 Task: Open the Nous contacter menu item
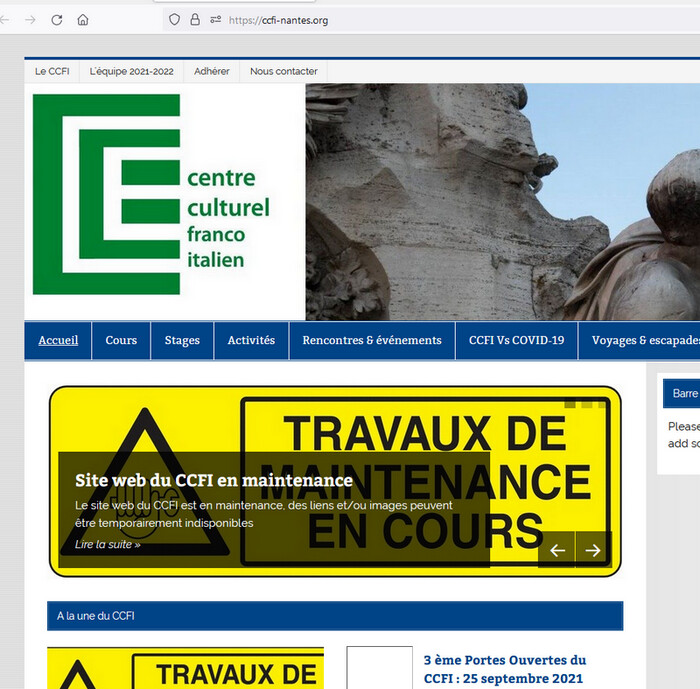point(283,71)
